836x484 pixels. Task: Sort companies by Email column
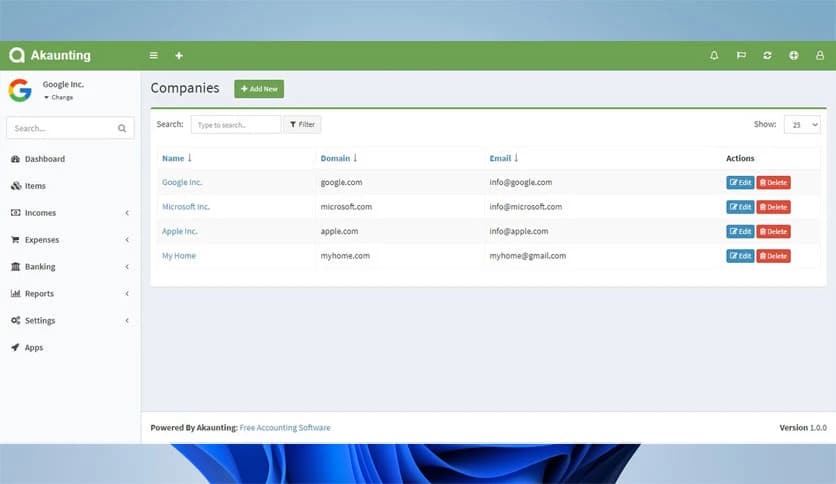pyautogui.click(x=504, y=158)
